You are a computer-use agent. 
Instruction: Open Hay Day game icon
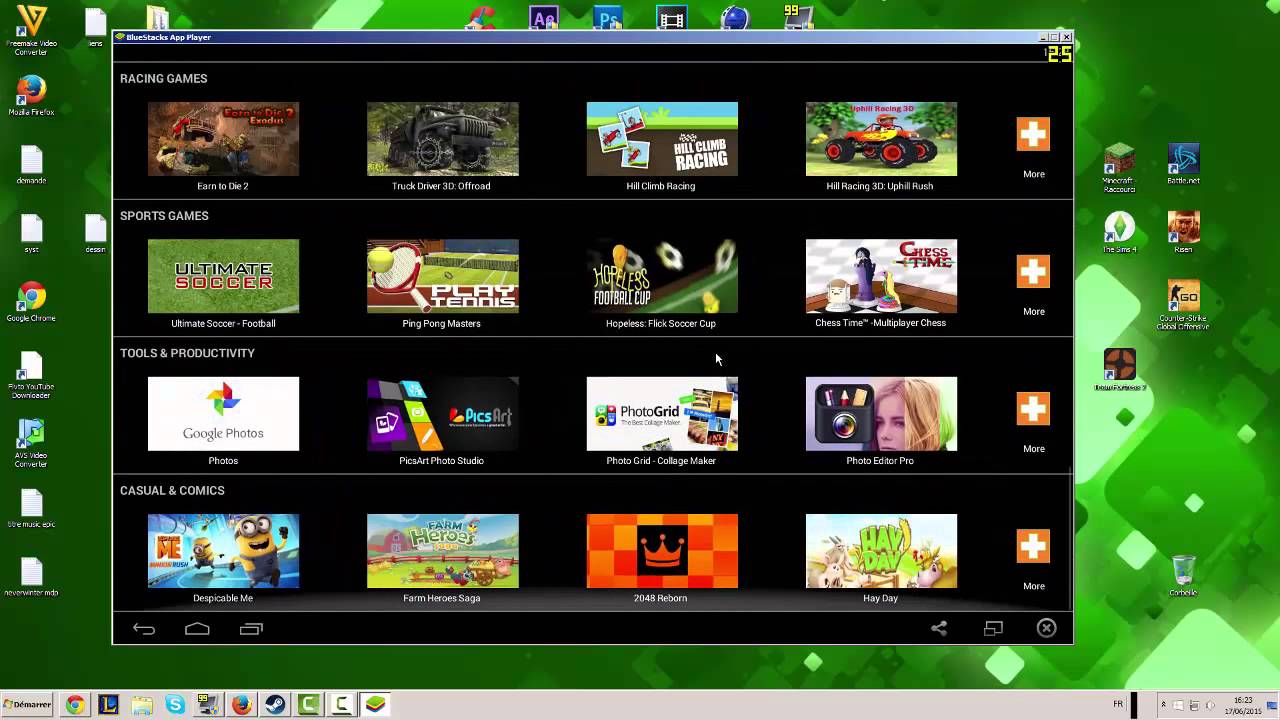(881, 551)
